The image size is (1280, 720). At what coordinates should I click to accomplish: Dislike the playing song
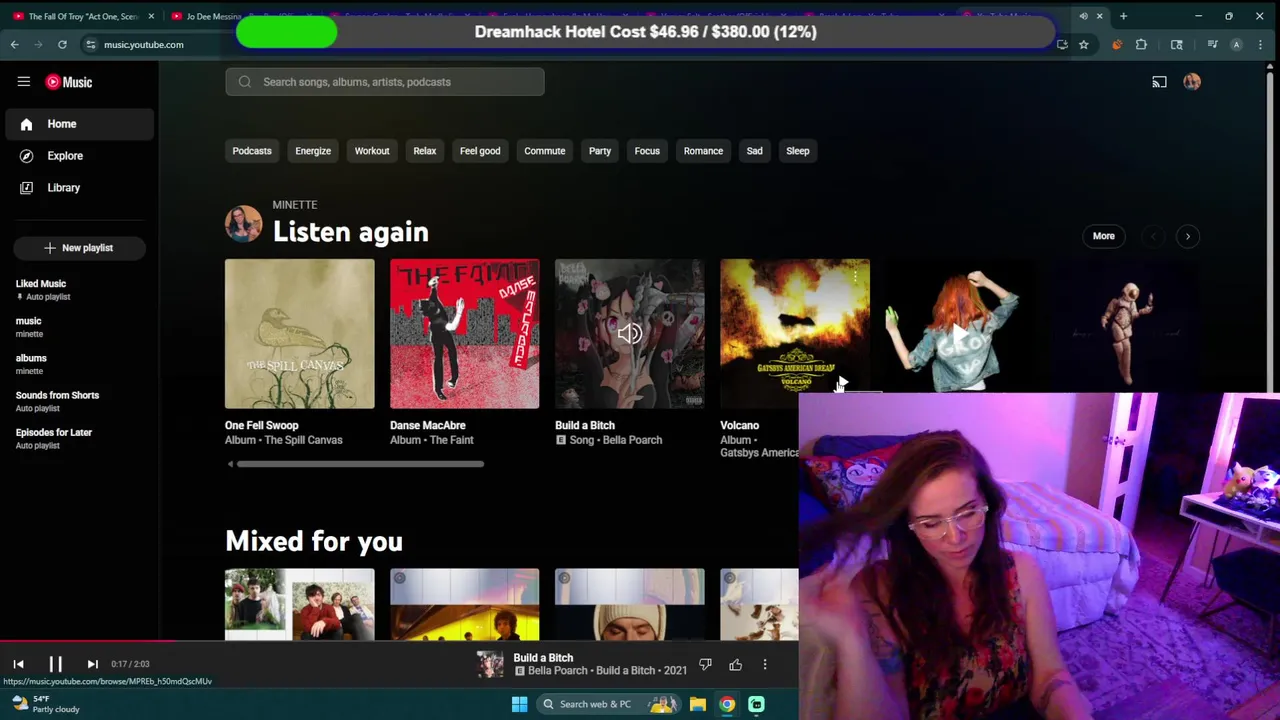point(706,665)
